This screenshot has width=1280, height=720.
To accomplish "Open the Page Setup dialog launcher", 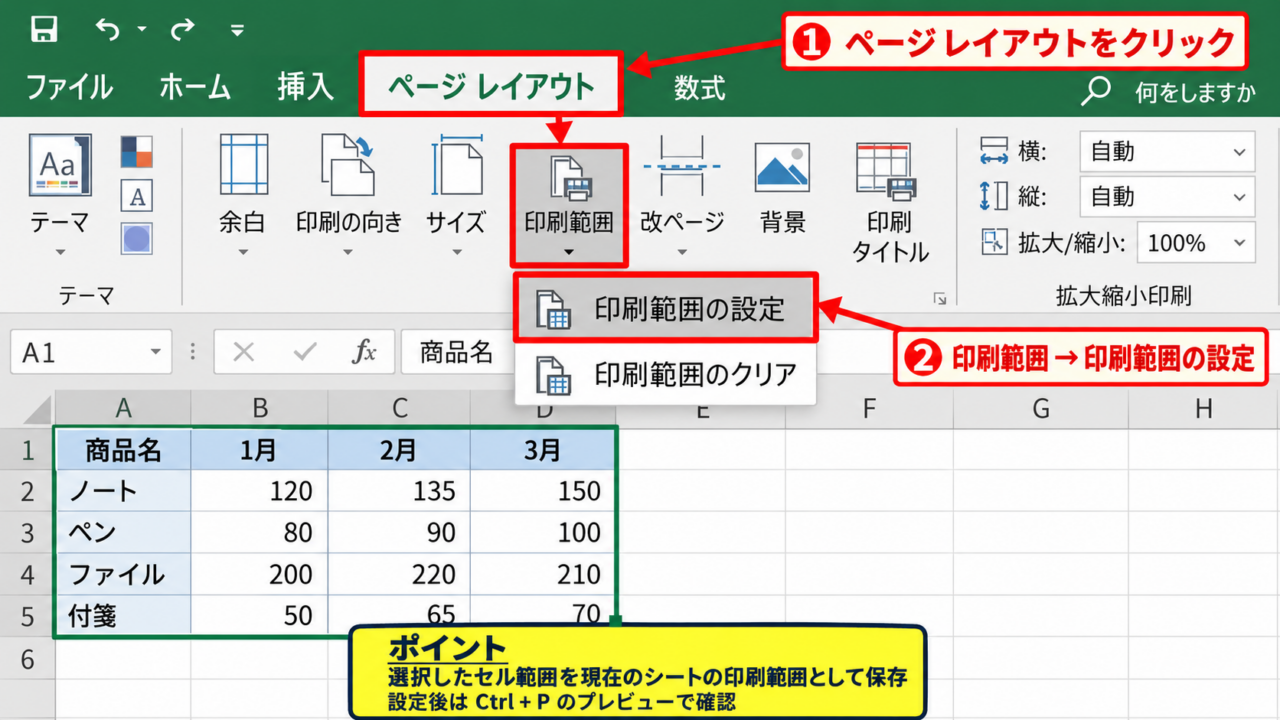I will pos(939,298).
